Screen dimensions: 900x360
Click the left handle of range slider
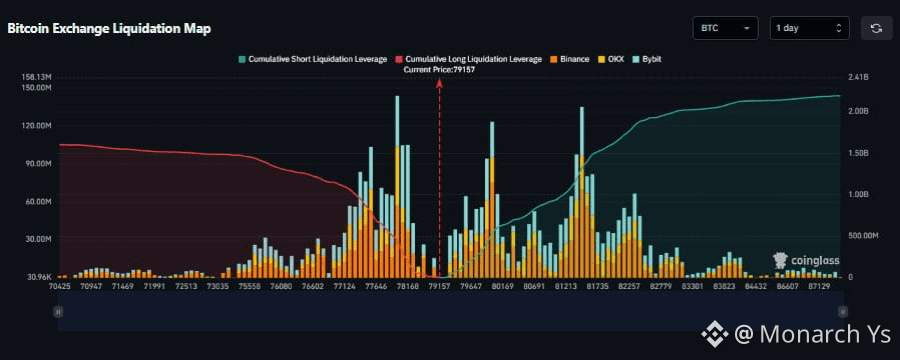pos(57,311)
